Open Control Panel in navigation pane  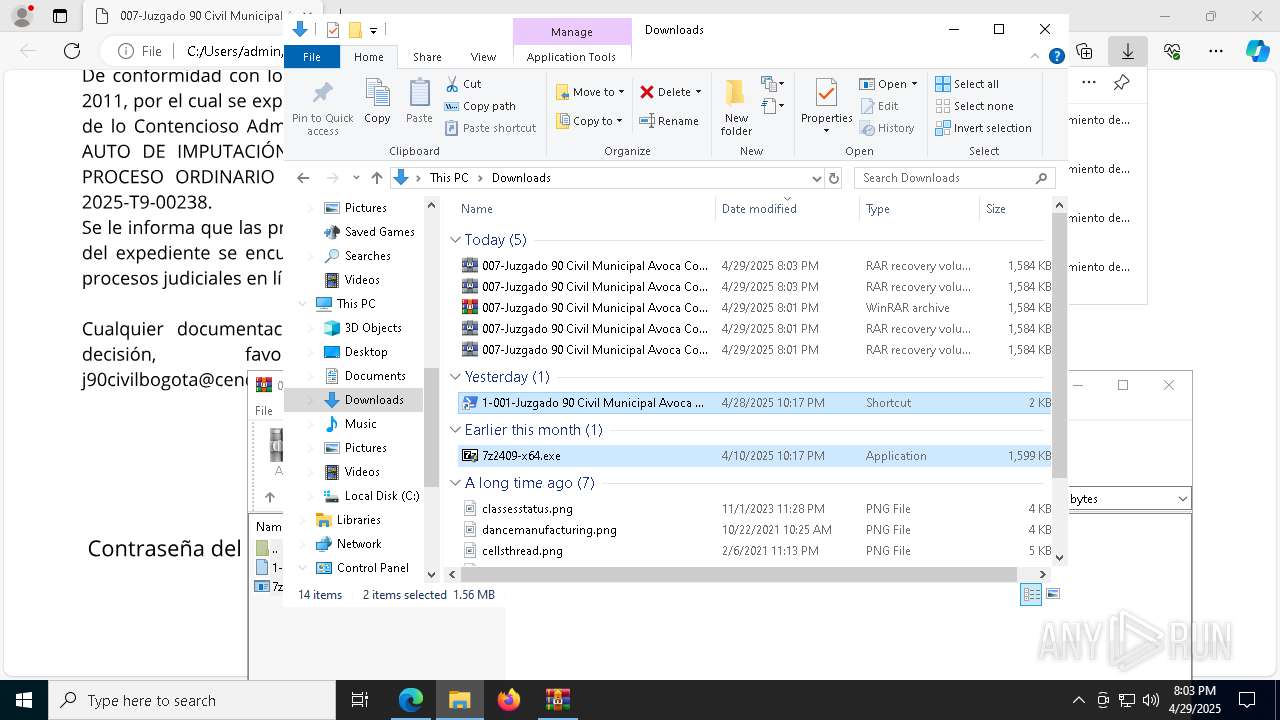tap(362, 568)
